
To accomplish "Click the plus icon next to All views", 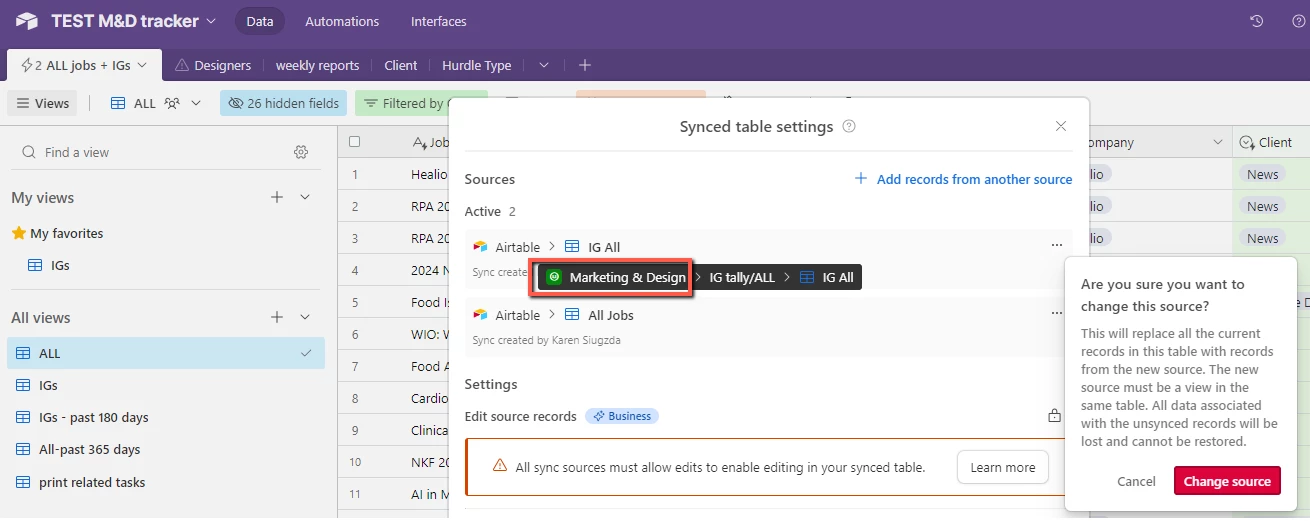I will click(277, 317).
